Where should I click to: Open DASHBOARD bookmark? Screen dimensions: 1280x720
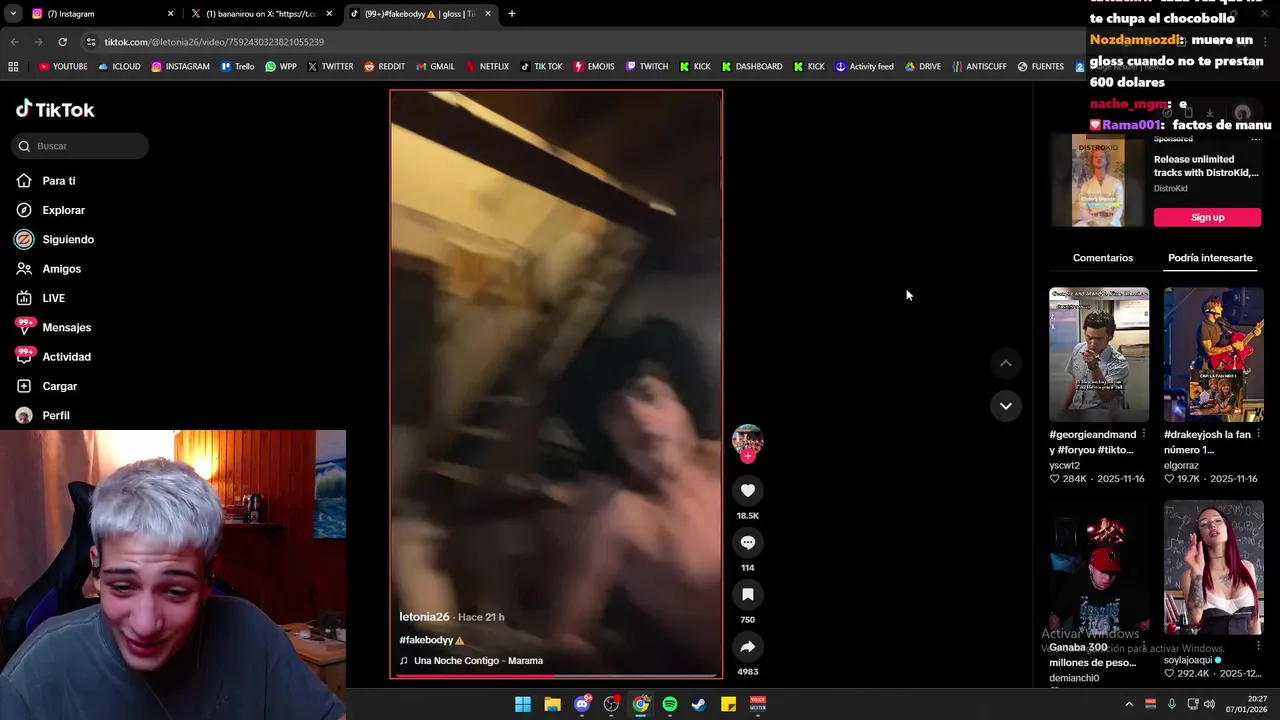click(751, 67)
